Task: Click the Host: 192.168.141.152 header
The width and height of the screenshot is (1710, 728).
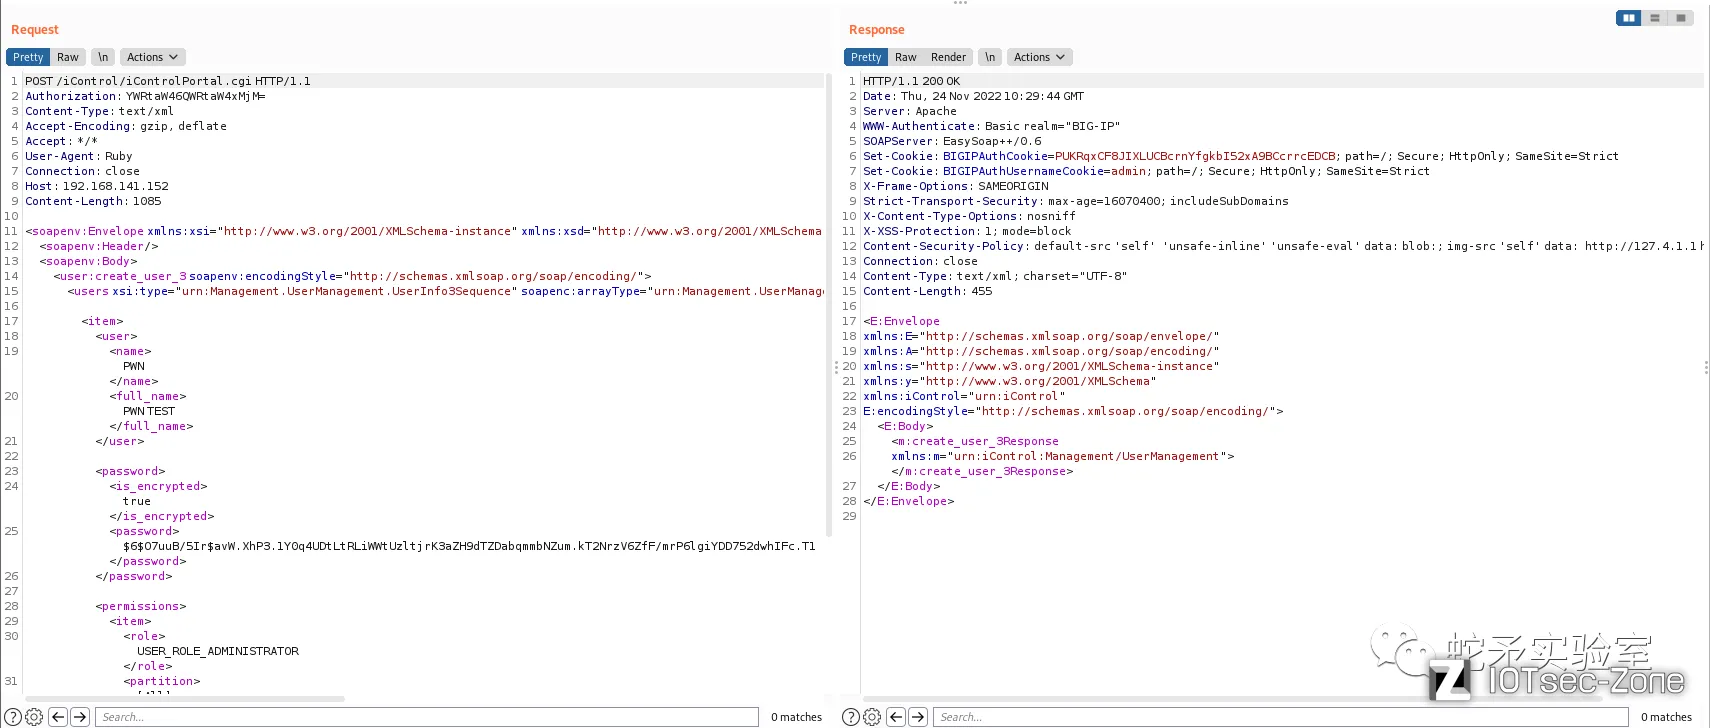Action: coord(97,186)
